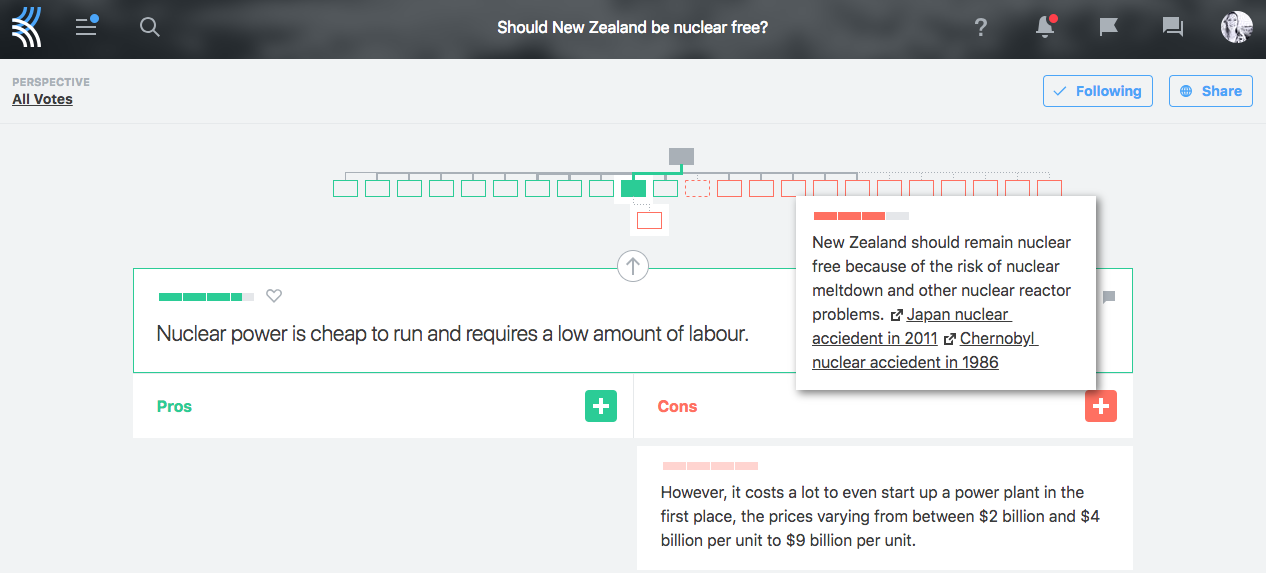Add a new Con with red plus
This screenshot has width=1266, height=573.
(x=1101, y=406)
